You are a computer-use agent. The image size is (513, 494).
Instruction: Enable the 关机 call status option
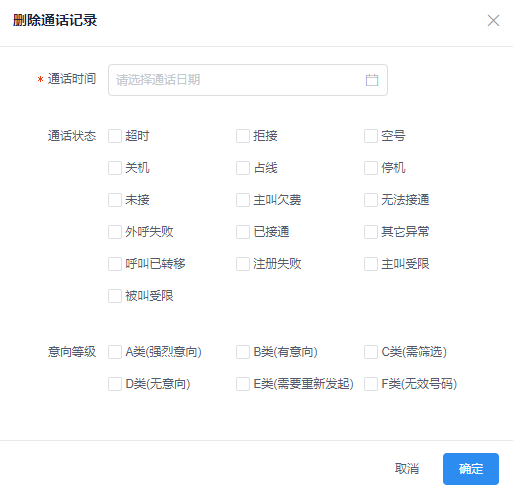tap(115, 168)
